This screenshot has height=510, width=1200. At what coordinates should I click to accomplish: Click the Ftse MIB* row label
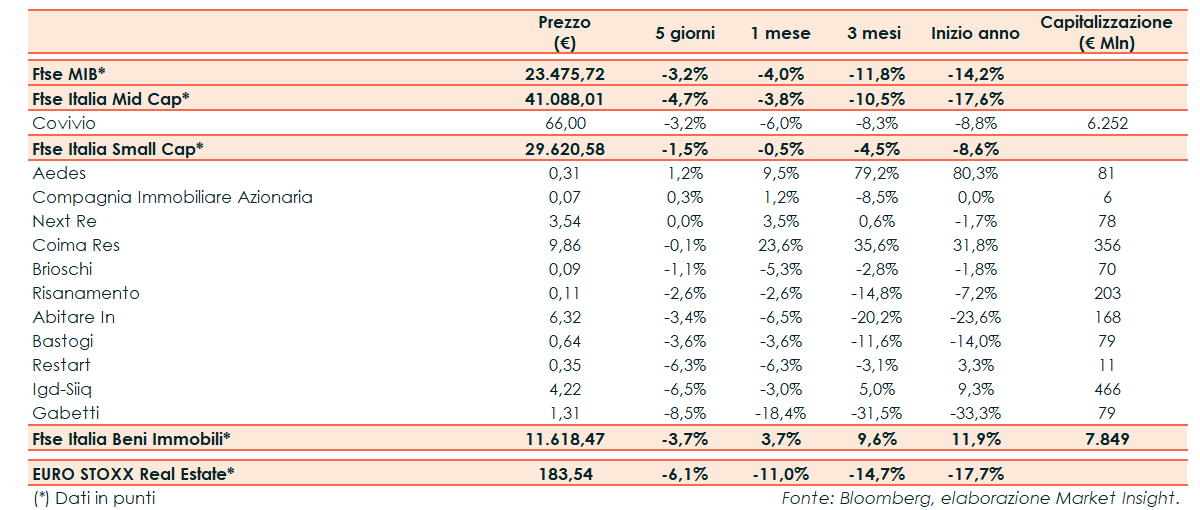point(68,74)
